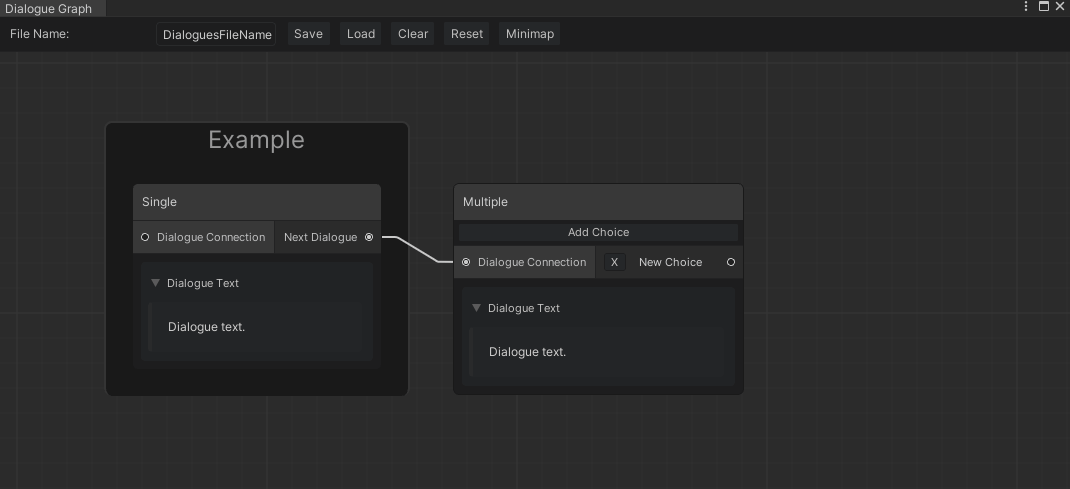Screen dimensions: 1070x489
Task: Click the New Choice output port circle
Action: (731, 263)
